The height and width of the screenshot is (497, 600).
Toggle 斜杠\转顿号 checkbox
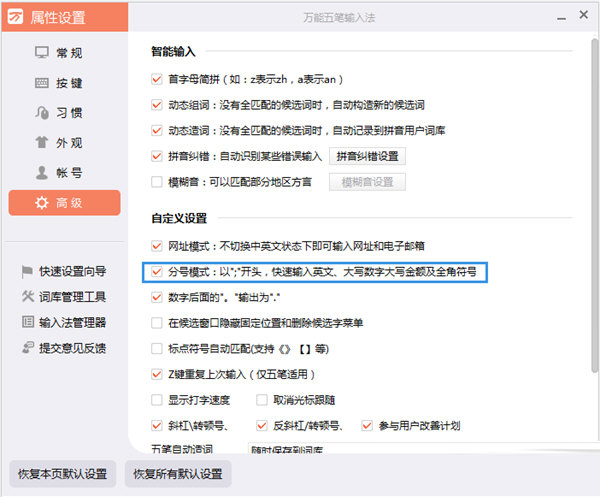point(157,425)
